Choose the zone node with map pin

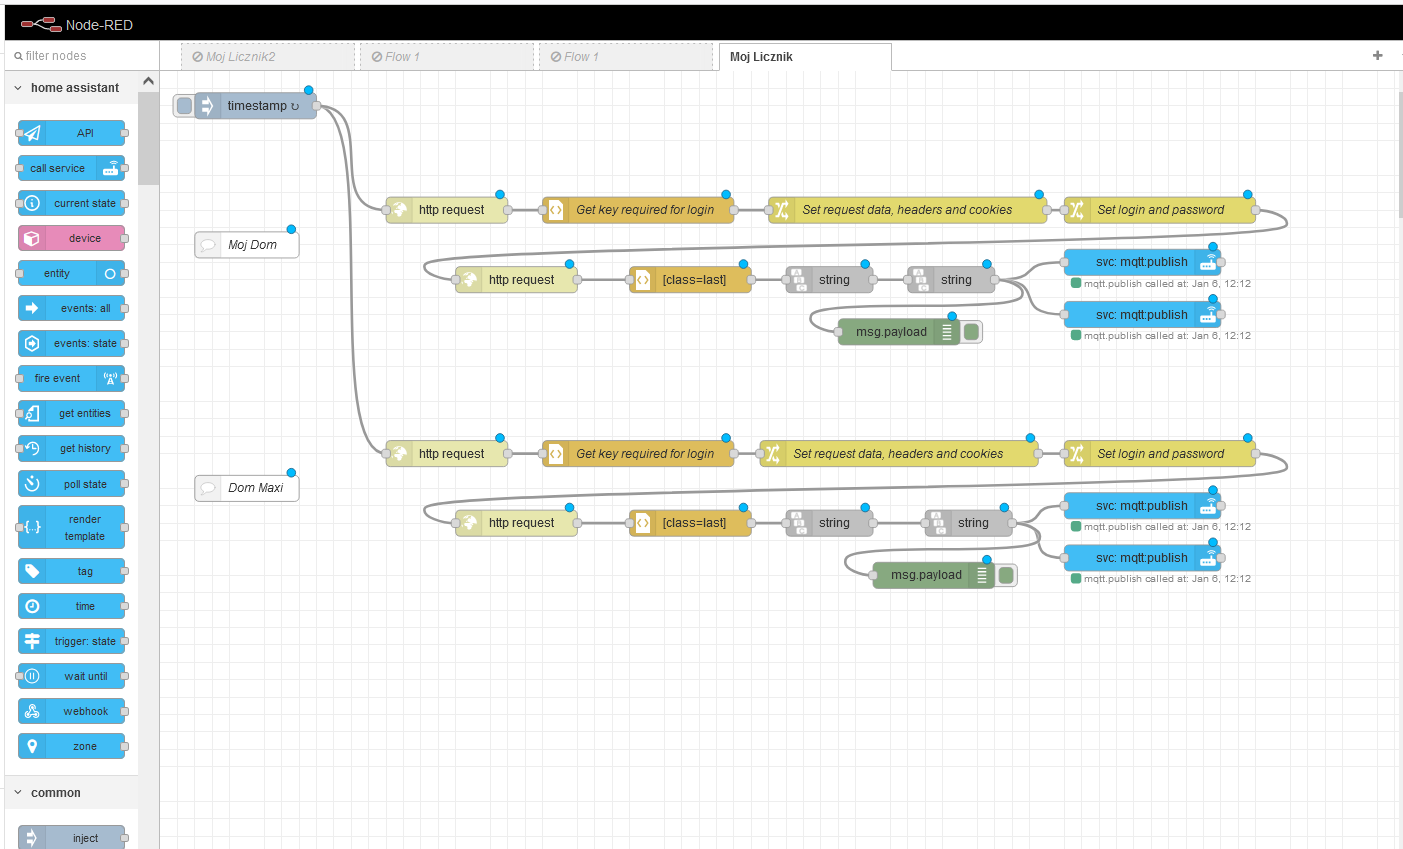pyautogui.click(x=71, y=746)
